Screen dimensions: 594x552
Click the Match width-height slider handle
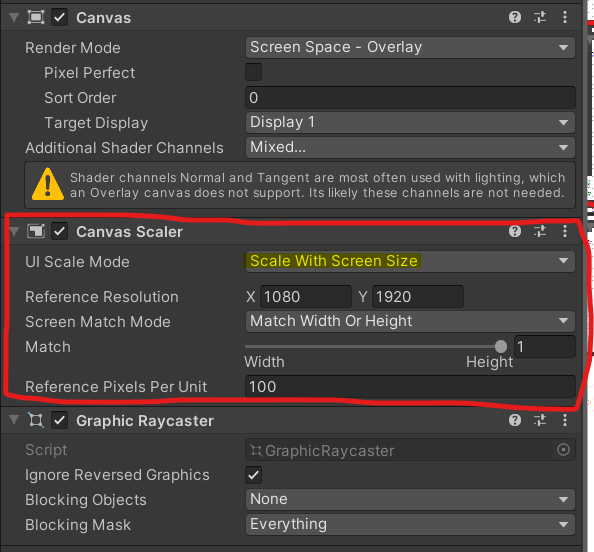coord(500,346)
